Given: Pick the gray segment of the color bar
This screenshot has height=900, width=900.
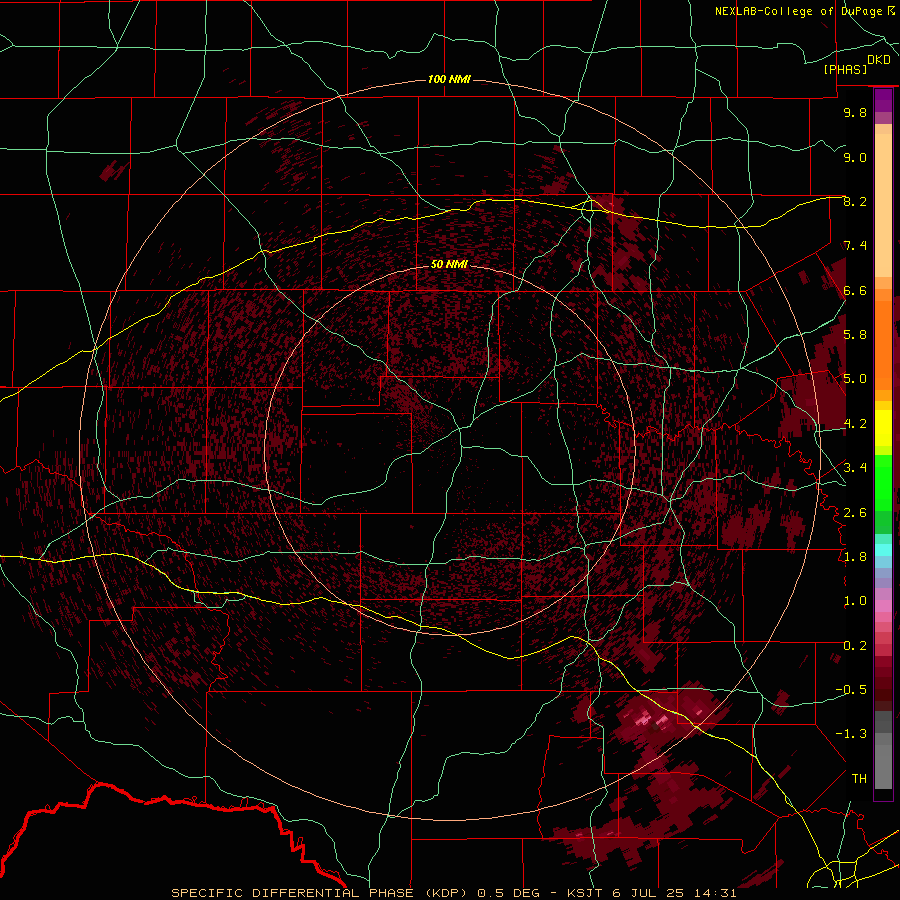Looking at the screenshot, I should [x=883, y=751].
